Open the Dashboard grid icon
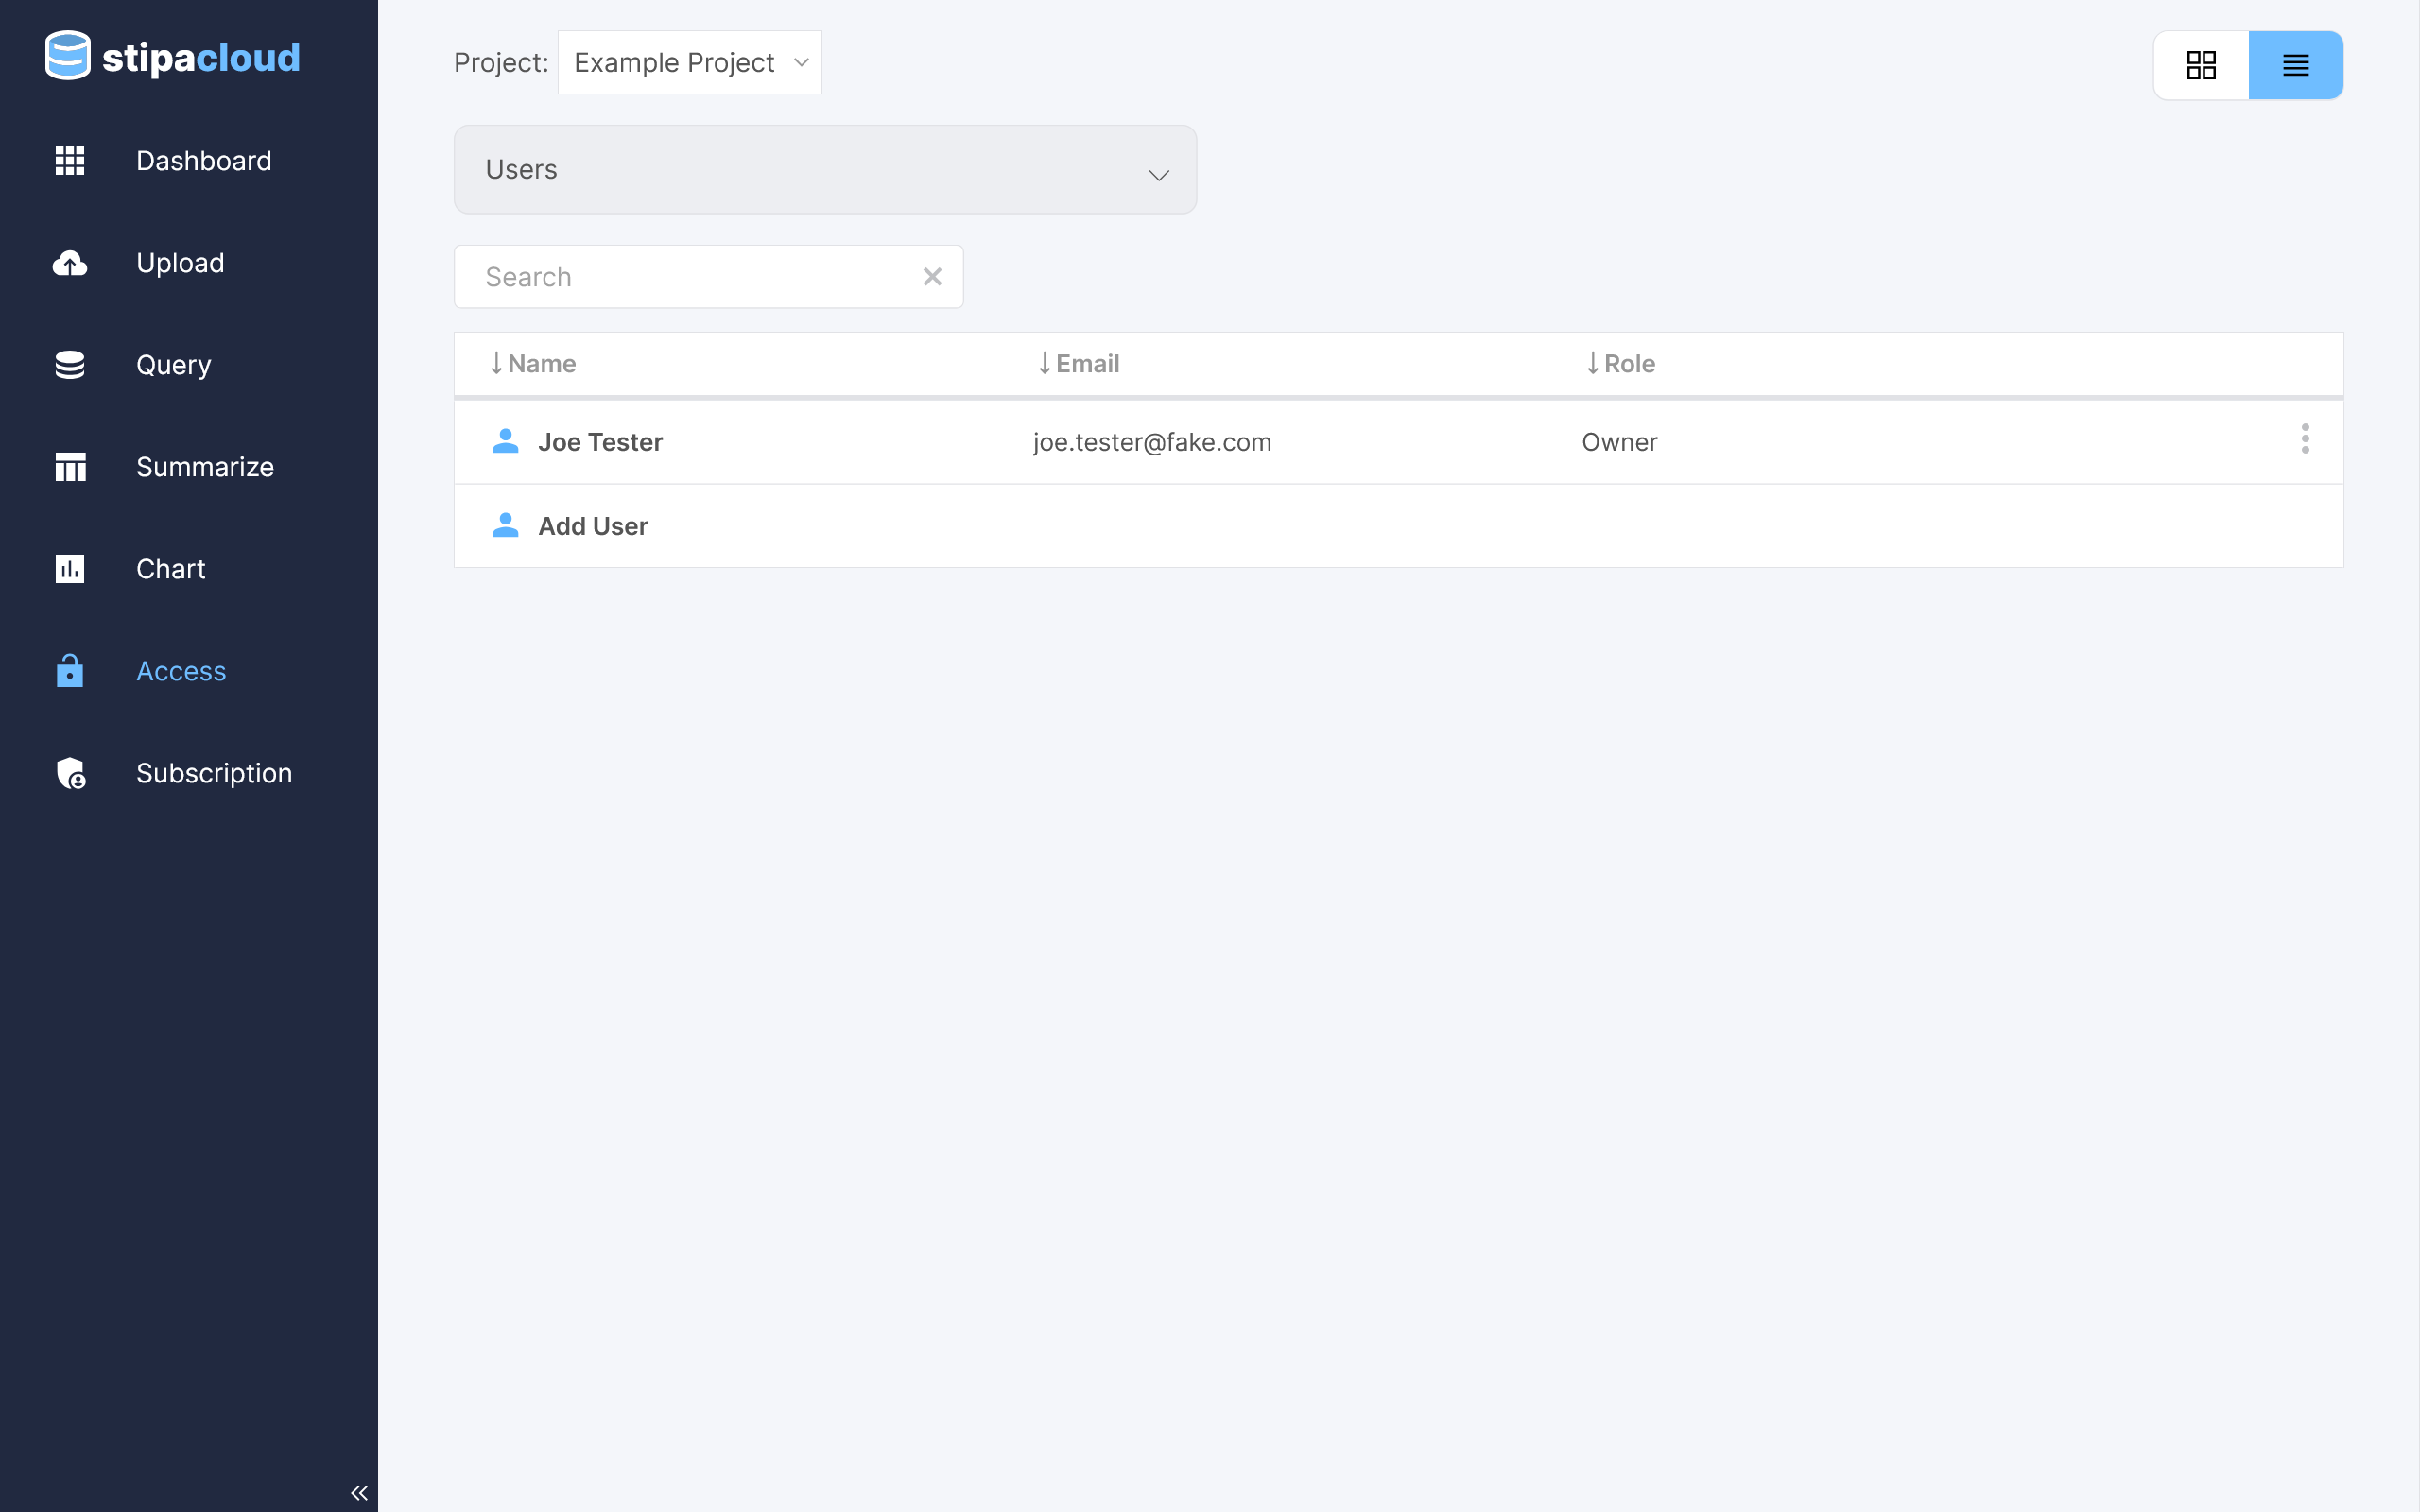 click(70, 161)
